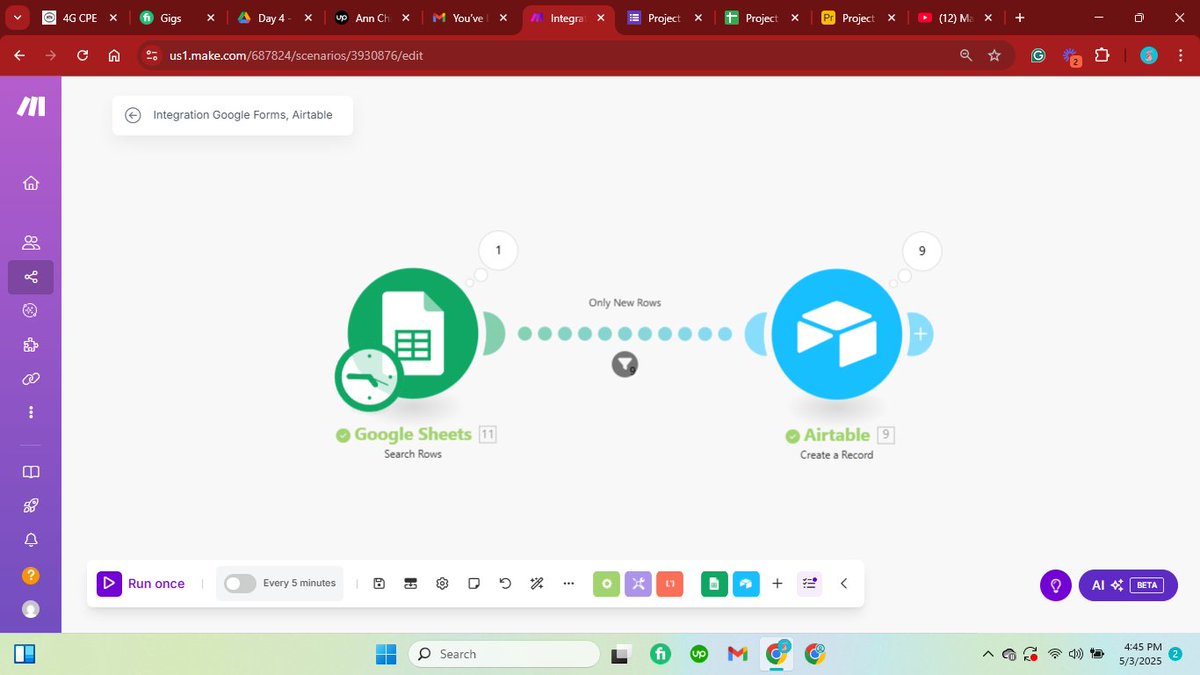The image size is (1200, 675).
Task: Open the orange Text parser tools button
Action: pyautogui.click(x=670, y=583)
